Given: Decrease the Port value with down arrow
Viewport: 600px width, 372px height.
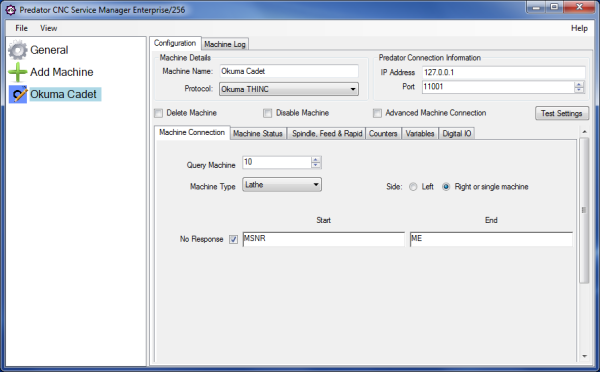Looking at the screenshot, I should pos(579,90).
